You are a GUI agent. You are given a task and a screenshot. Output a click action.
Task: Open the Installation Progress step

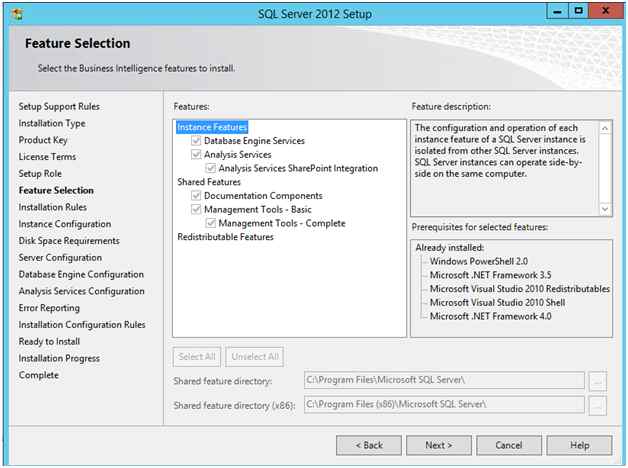[59, 358]
